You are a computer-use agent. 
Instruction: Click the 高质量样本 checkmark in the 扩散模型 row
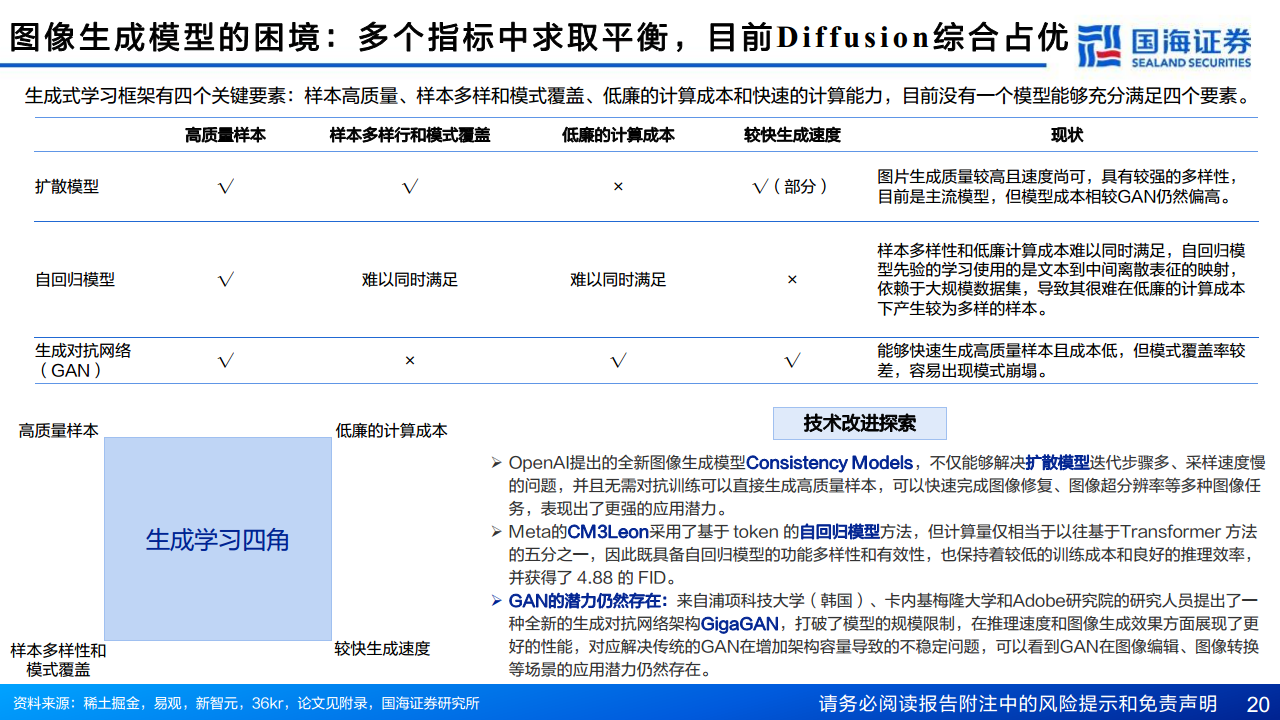click(226, 187)
